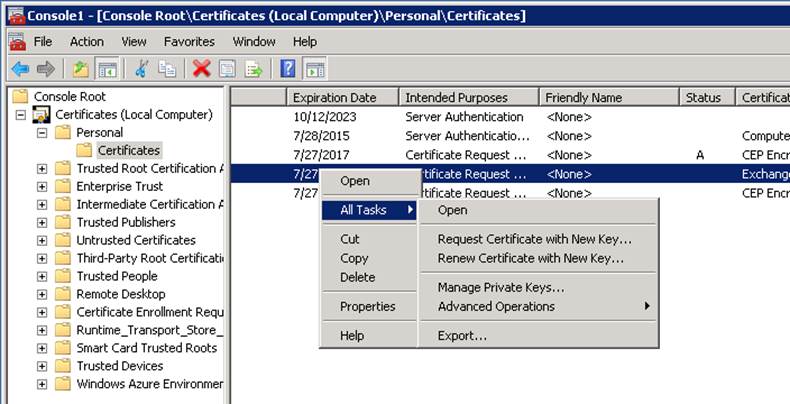
Task: Collapse the Personal folder node
Action: coord(42,133)
